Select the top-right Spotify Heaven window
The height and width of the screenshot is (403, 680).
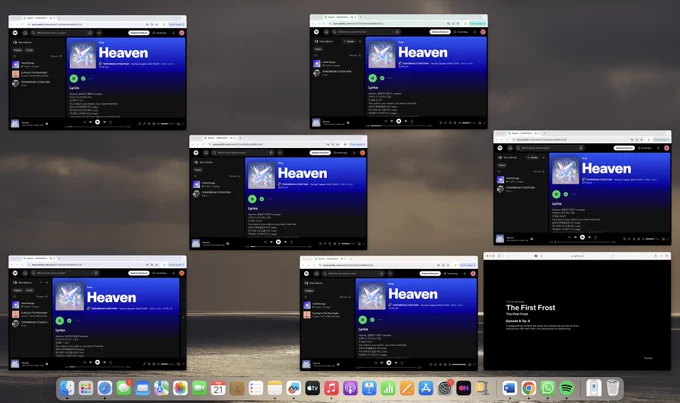[x=399, y=72]
